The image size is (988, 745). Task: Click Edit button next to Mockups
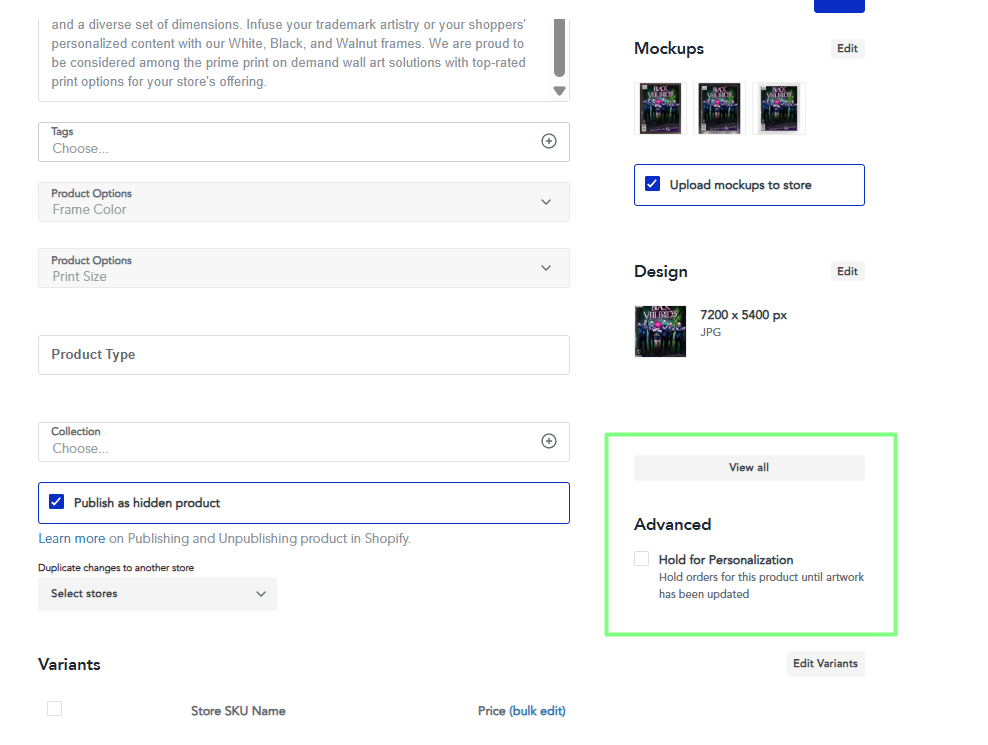point(847,49)
